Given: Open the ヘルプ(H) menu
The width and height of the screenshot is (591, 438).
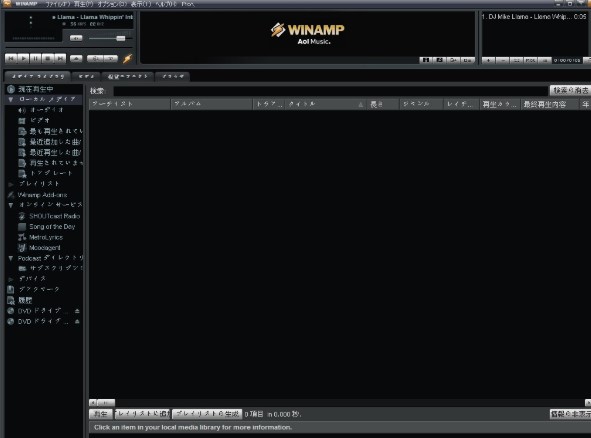Looking at the screenshot, I should (166, 4).
